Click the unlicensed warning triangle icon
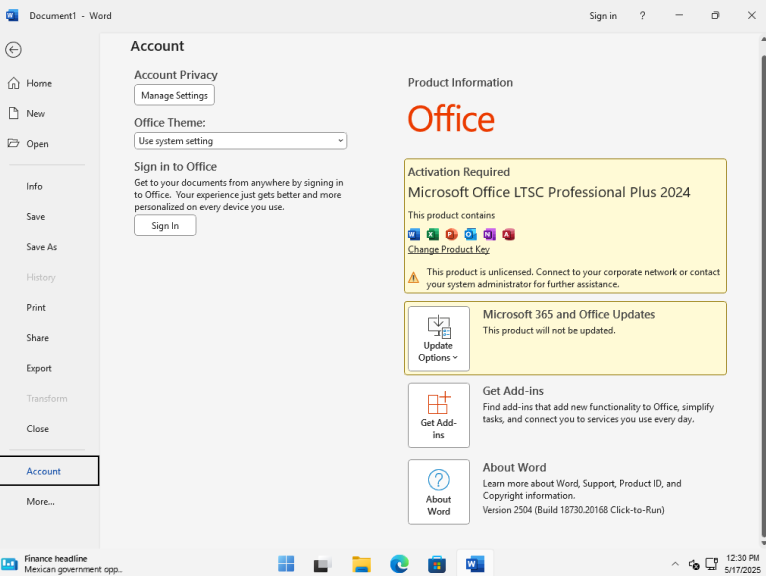 (x=414, y=277)
